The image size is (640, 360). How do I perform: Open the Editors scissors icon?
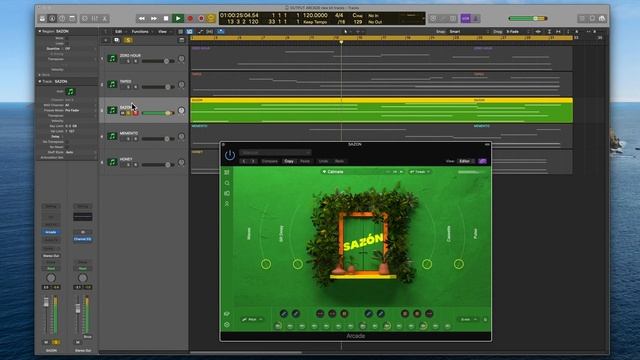(x=105, y=18)
